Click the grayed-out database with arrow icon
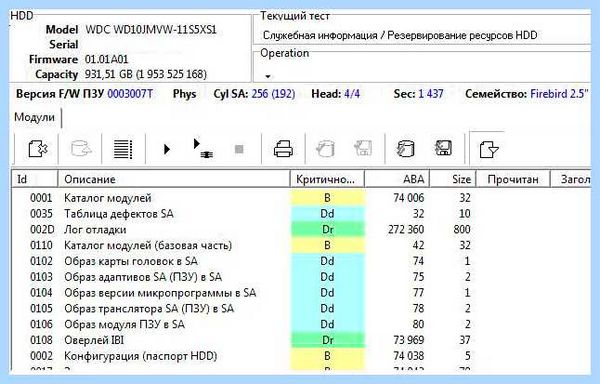600x384 pixels. point(81,148)
